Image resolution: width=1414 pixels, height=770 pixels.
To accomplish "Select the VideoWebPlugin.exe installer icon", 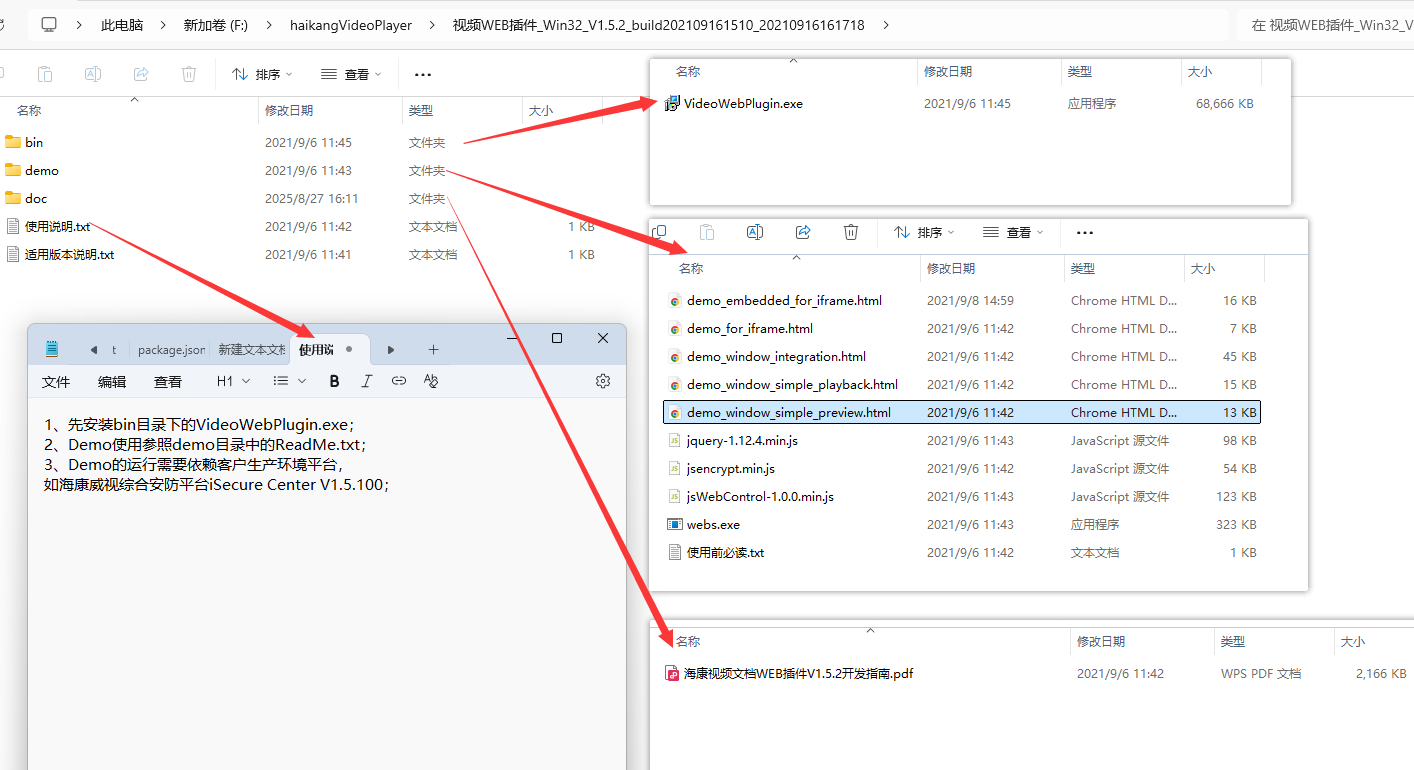I will point(673,103).
